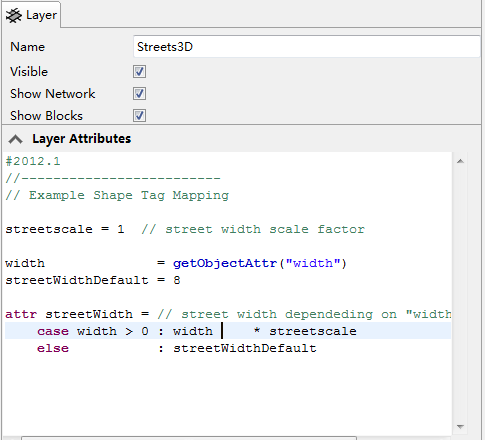Click the horizontal scrollbar below the code

click(189, 438)
